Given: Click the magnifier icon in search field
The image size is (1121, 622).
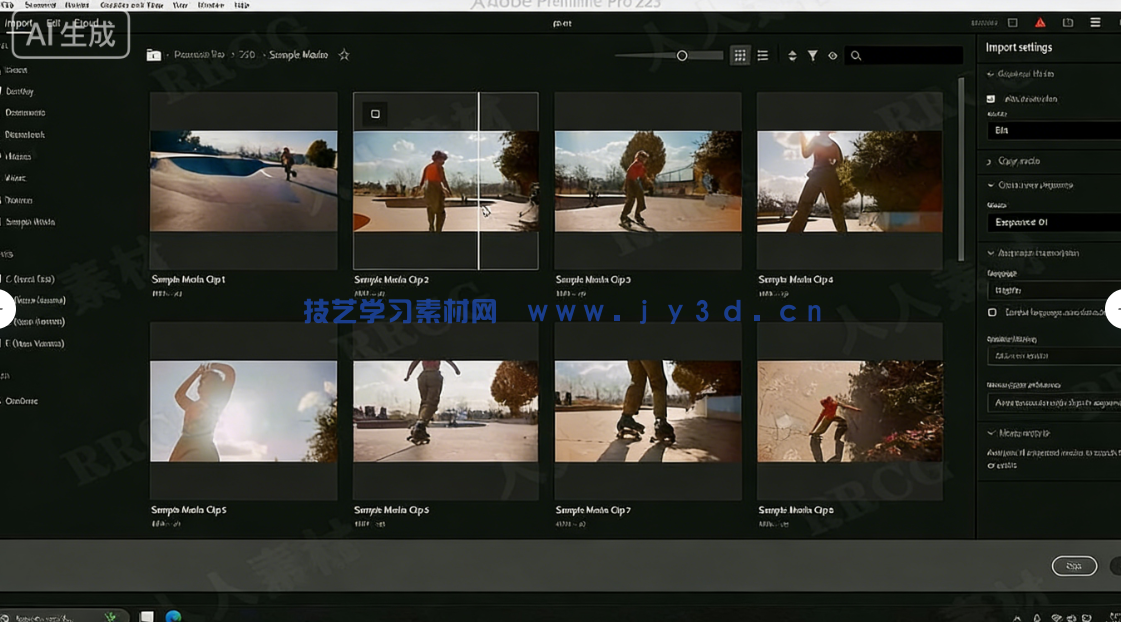Looking at the screenshot, I should pos(856,55).
